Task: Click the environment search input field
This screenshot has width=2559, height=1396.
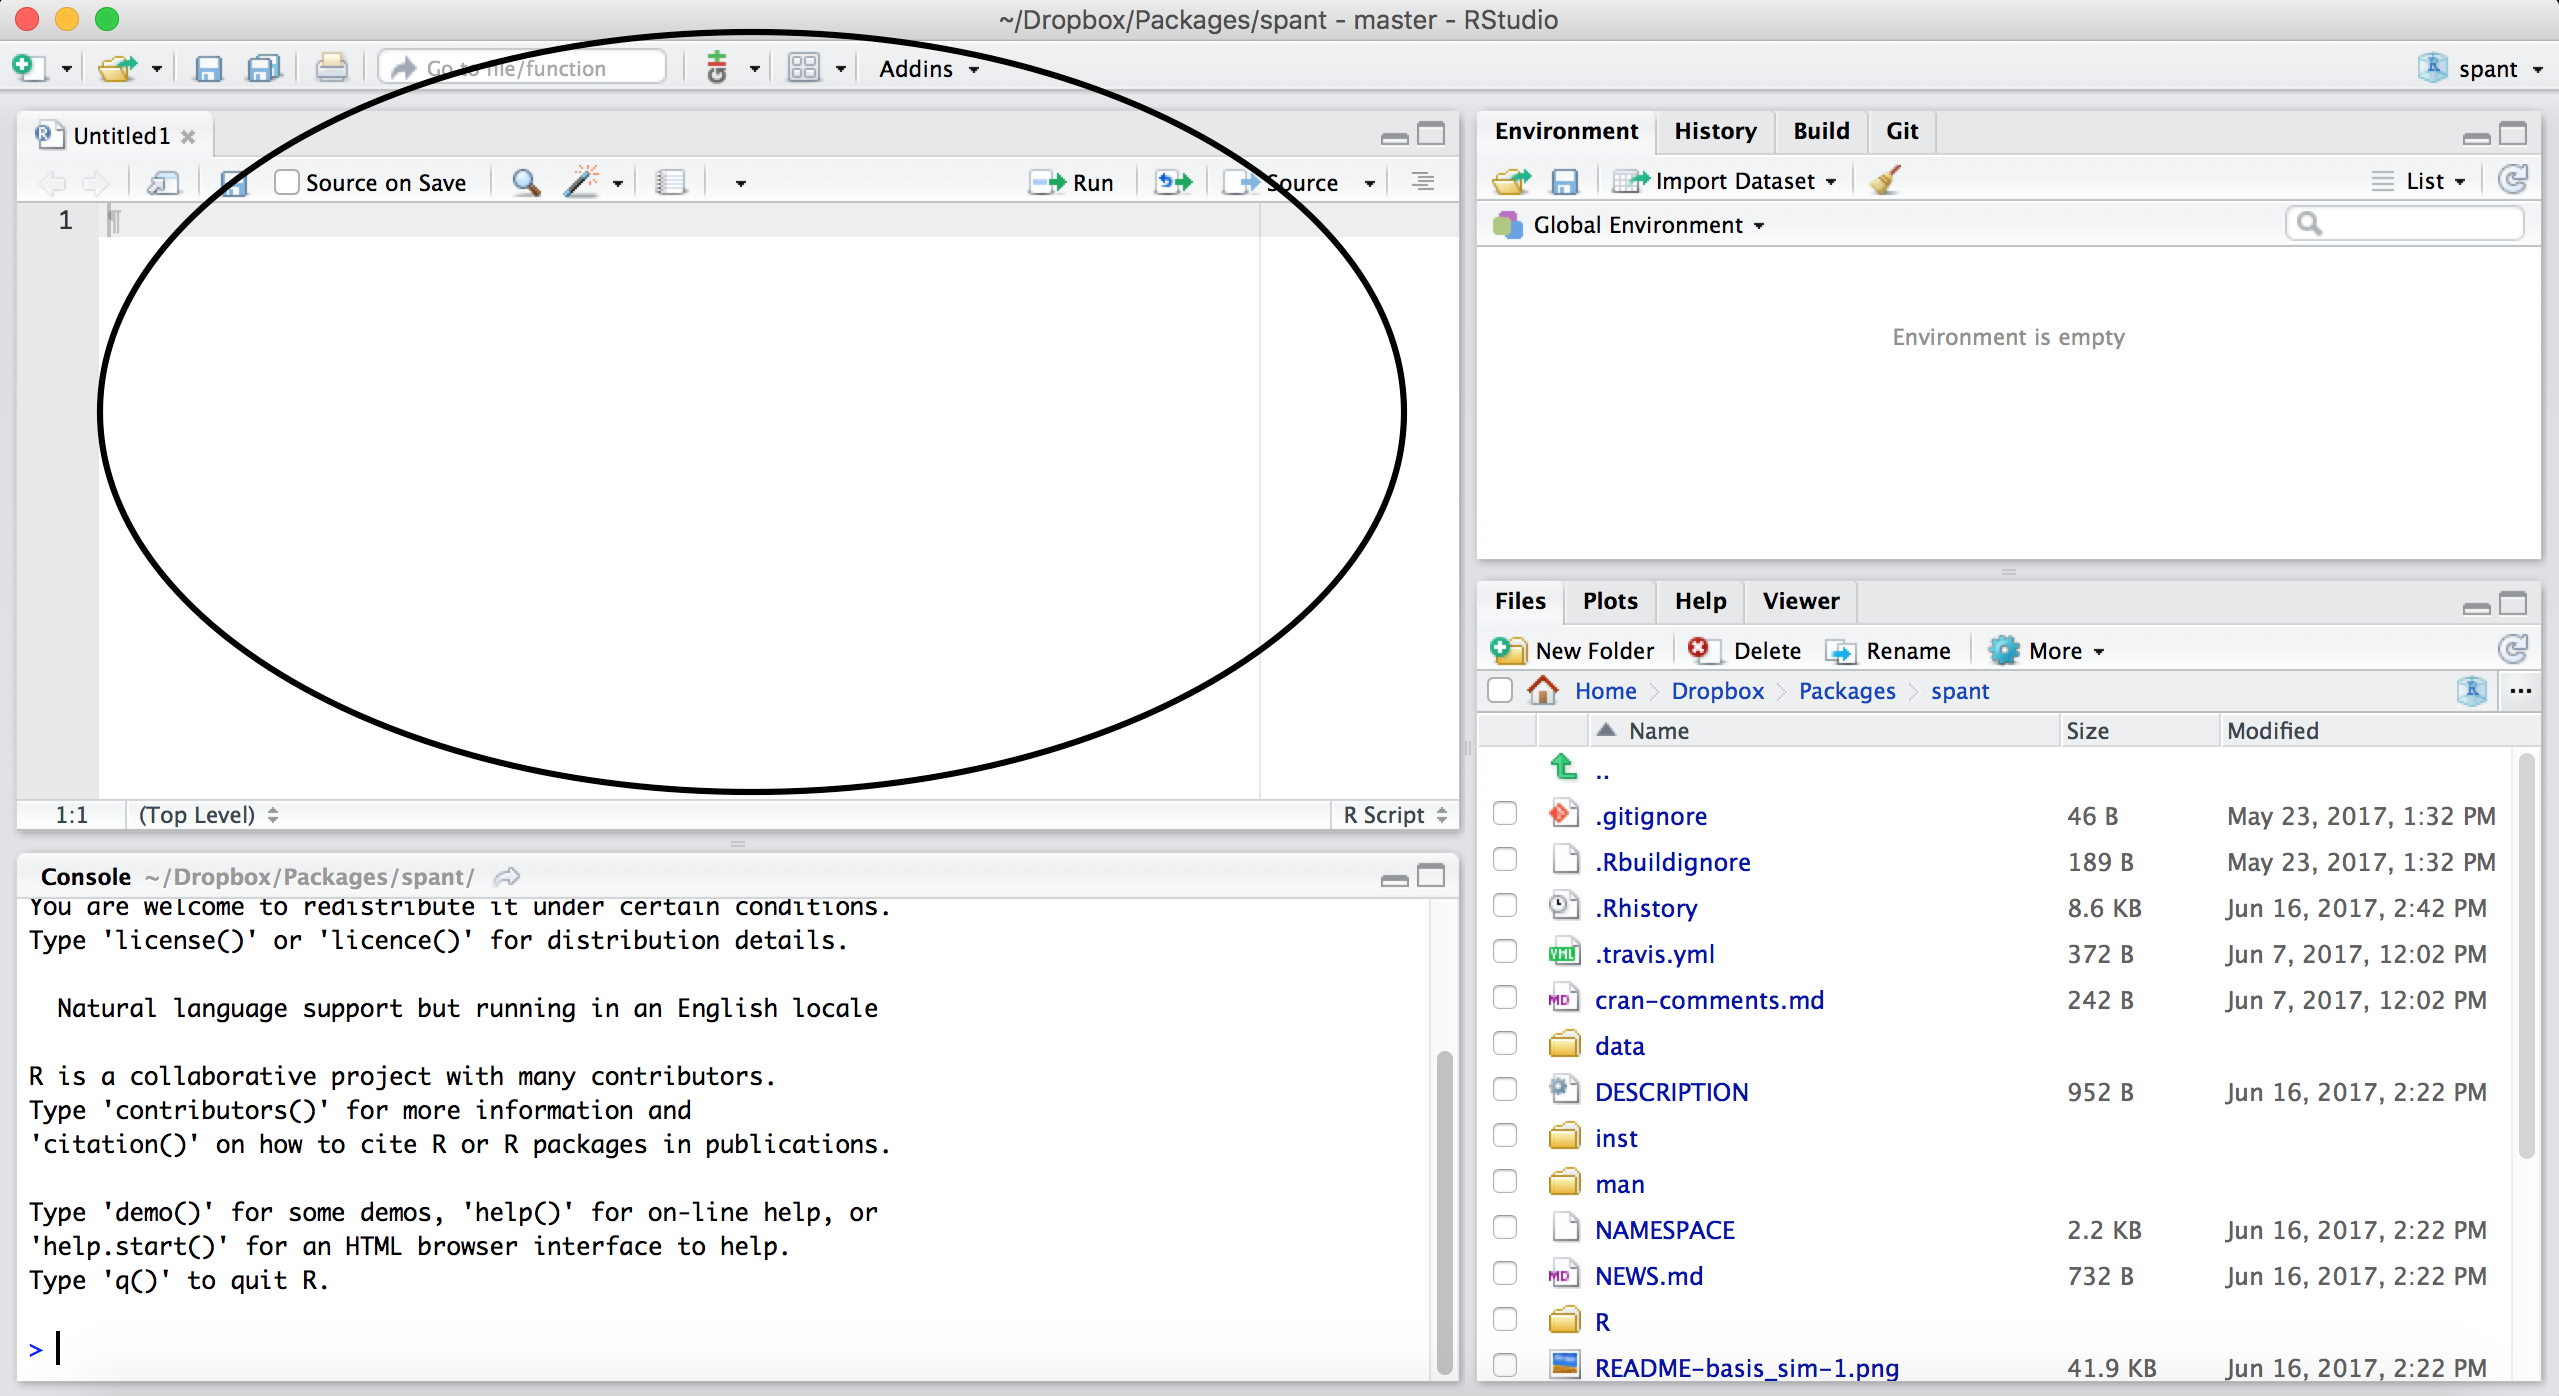Action: (x=2415, y=223)
